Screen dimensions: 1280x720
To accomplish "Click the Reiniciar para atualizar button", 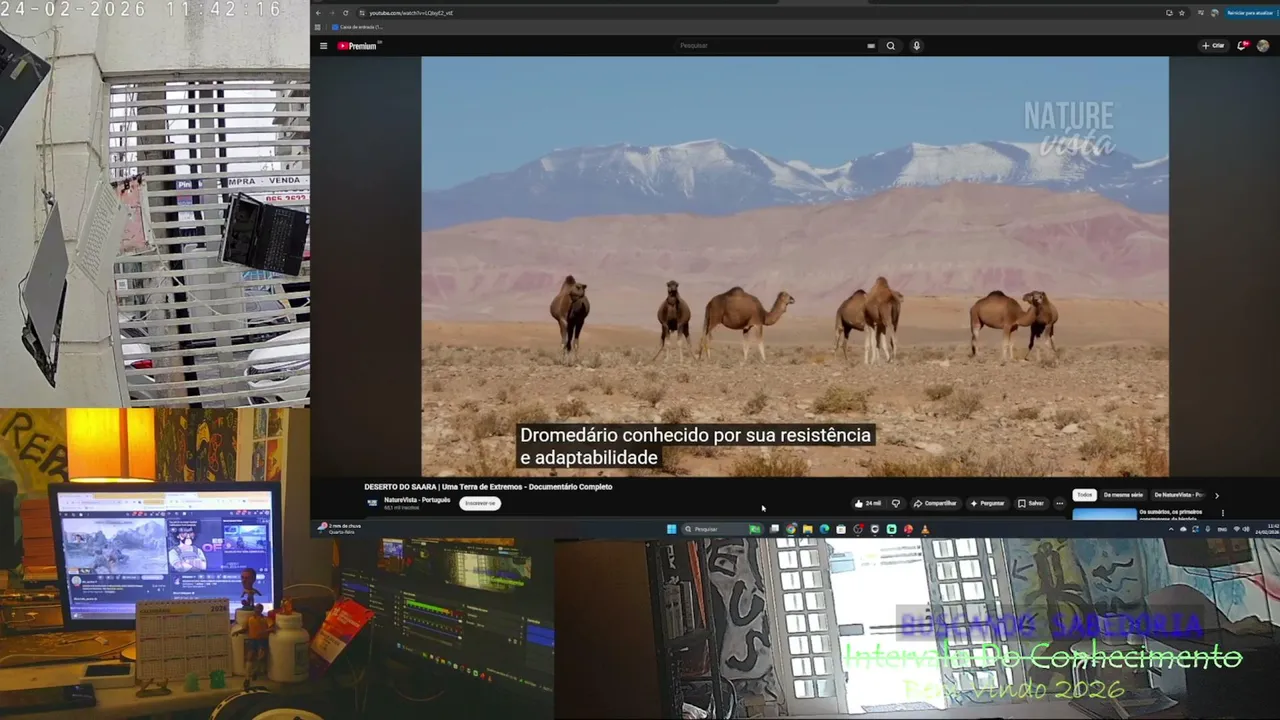I will point(1250,13).
